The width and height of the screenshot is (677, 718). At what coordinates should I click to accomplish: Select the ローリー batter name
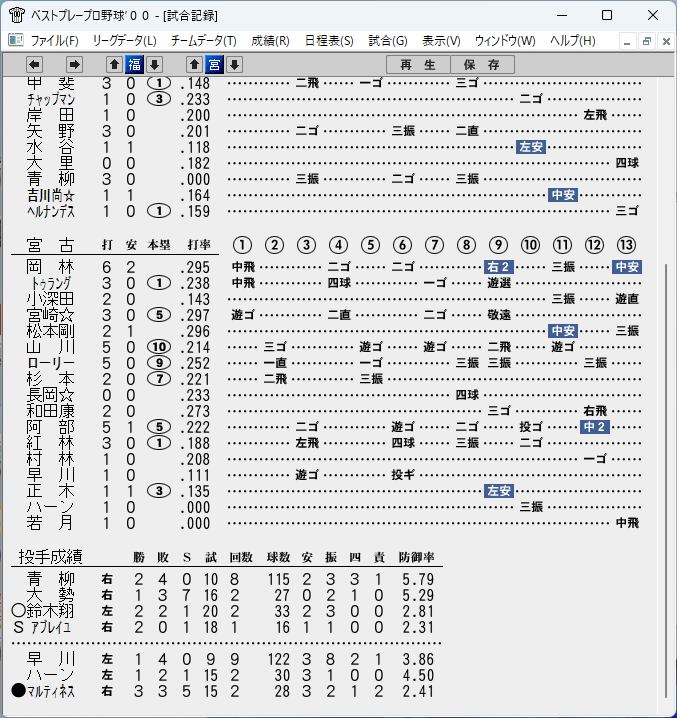[x=50, y=363]
